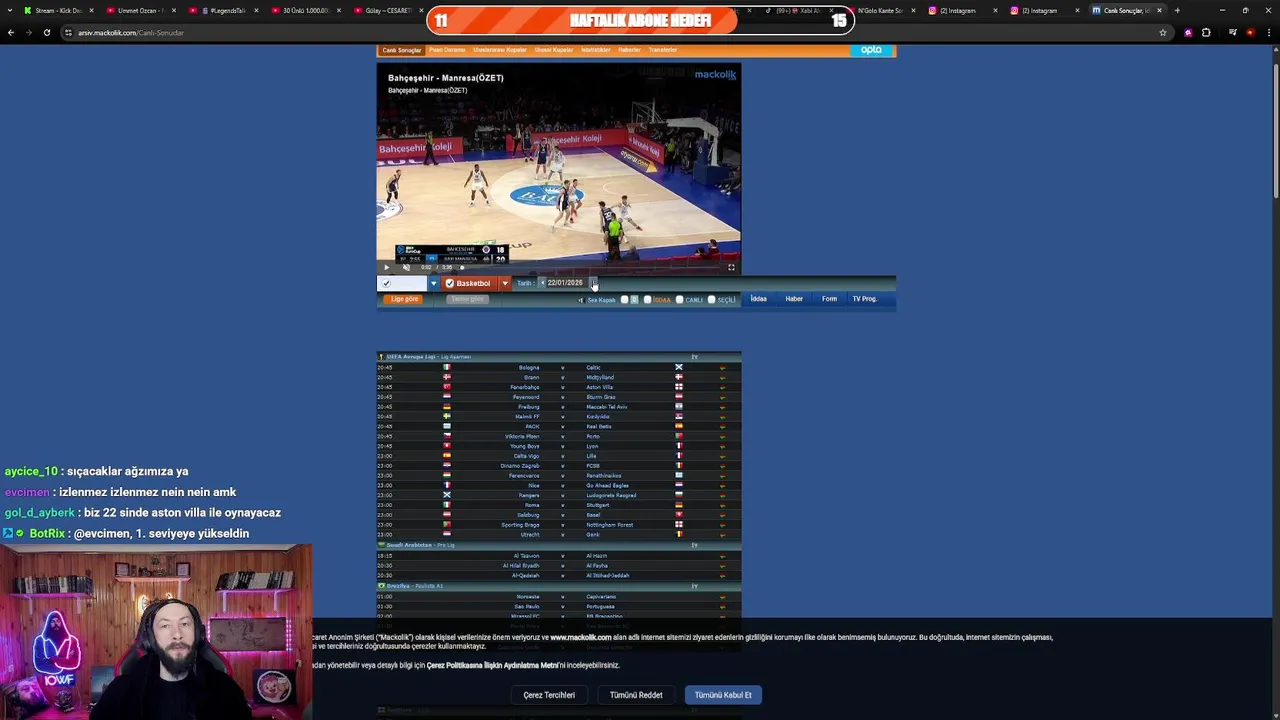Viewport: 1280px width, 720px height.
Task: Switch to Stream - Kick browser tab
Action: [x=58, y=10]
